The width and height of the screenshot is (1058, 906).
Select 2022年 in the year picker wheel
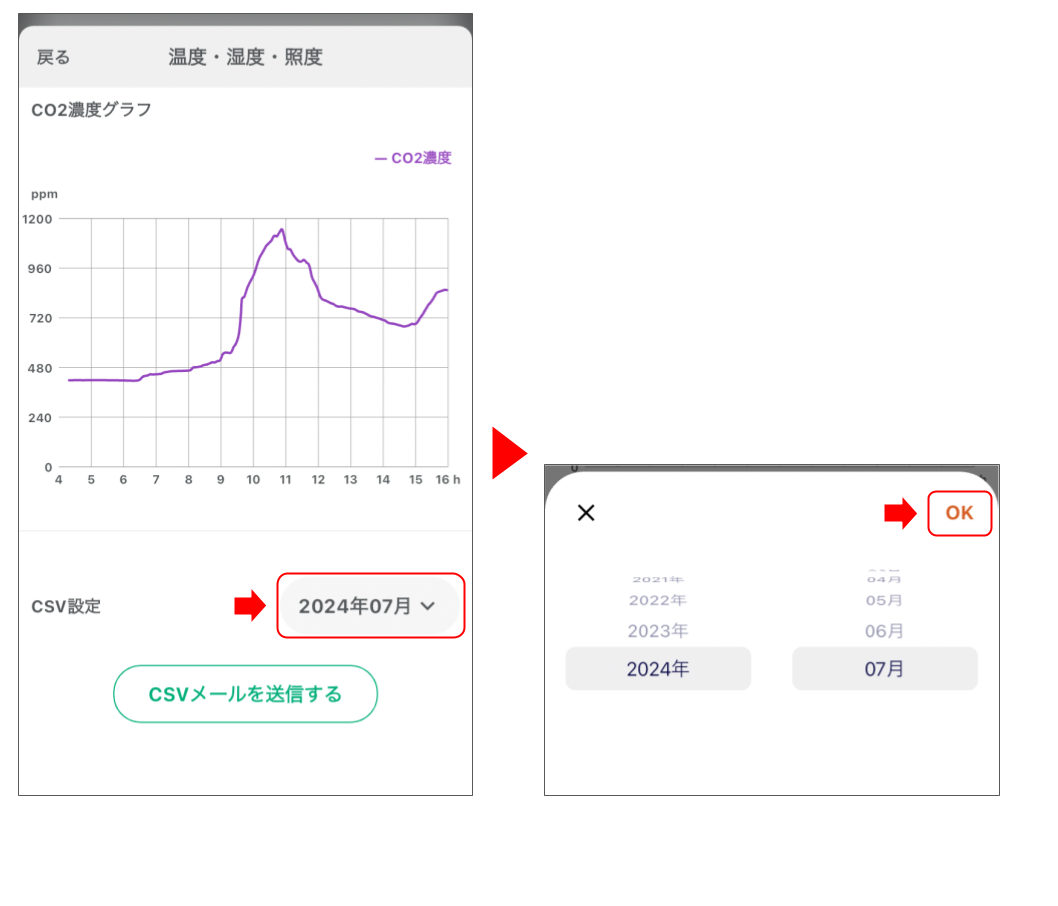pos(659,600)
